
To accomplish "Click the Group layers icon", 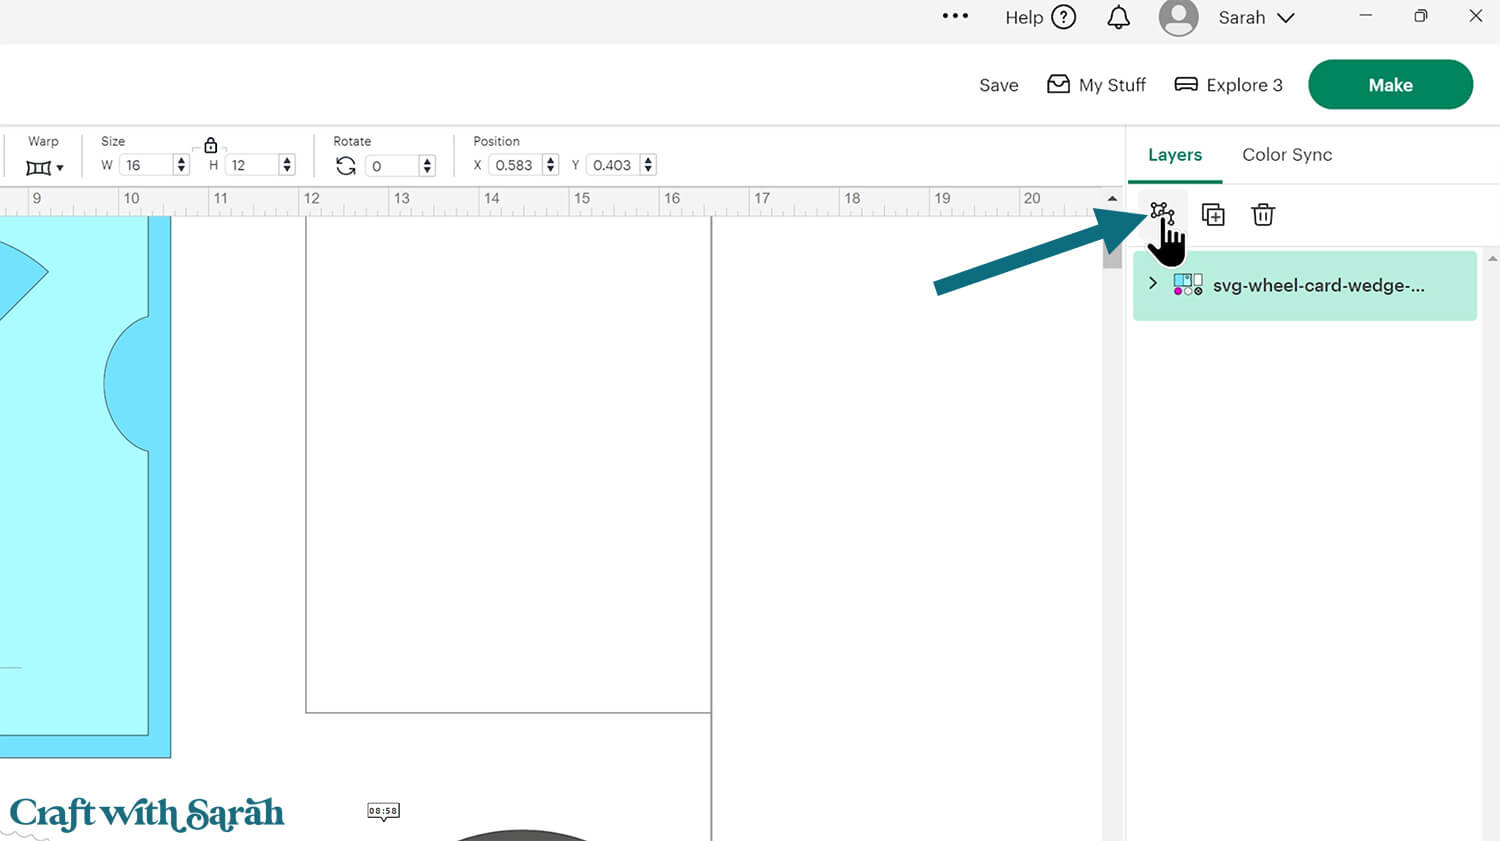I will 1161,213.
